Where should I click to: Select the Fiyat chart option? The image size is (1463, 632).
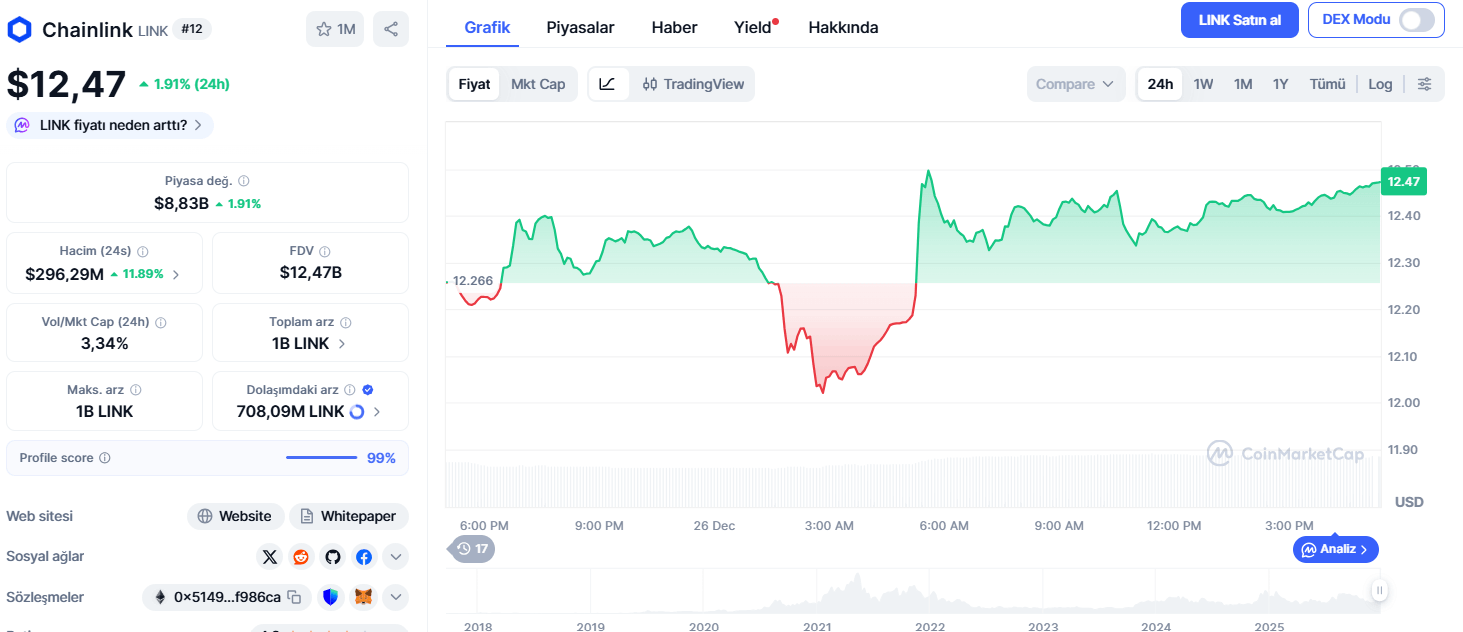pyautogui.click(x=474, y=84)
